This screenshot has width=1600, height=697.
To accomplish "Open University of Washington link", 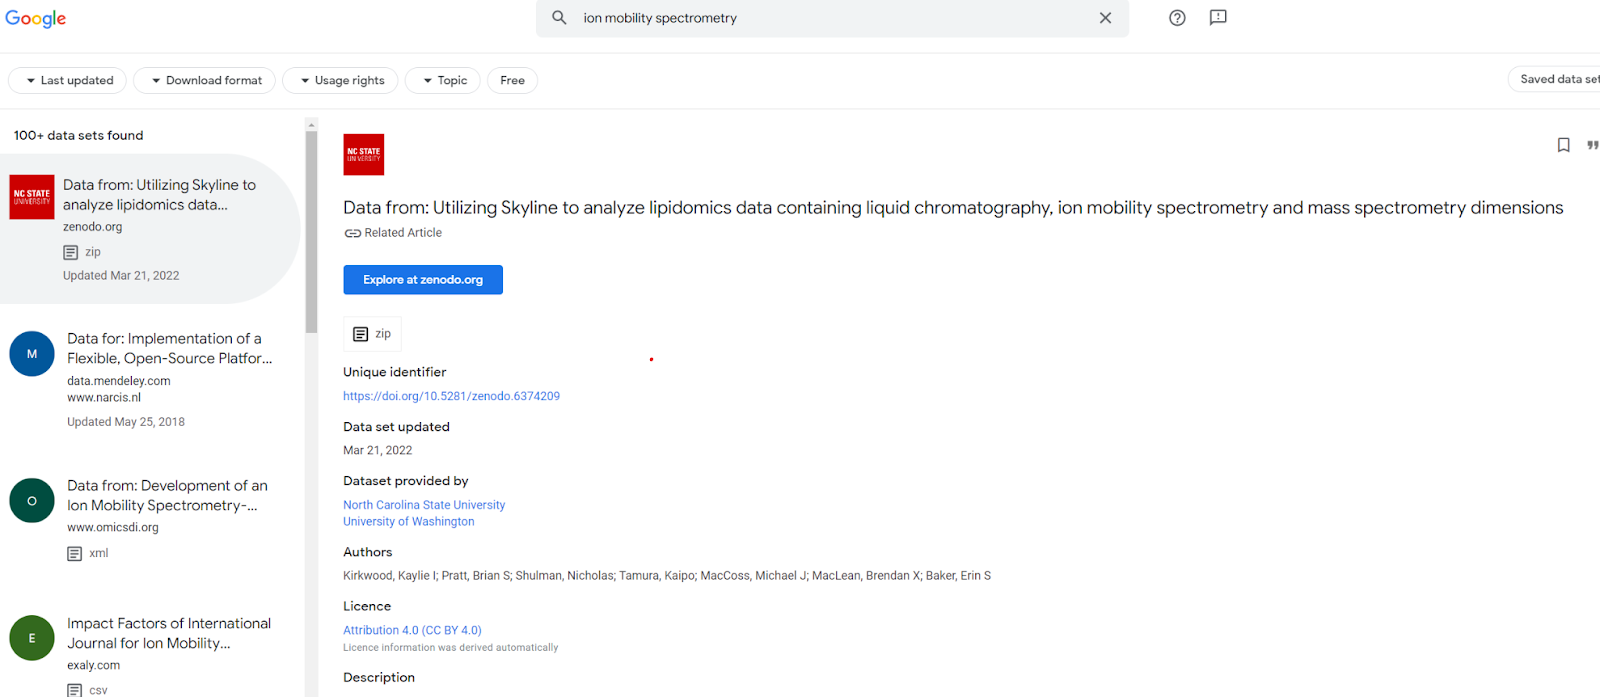I will coord(409,521).
